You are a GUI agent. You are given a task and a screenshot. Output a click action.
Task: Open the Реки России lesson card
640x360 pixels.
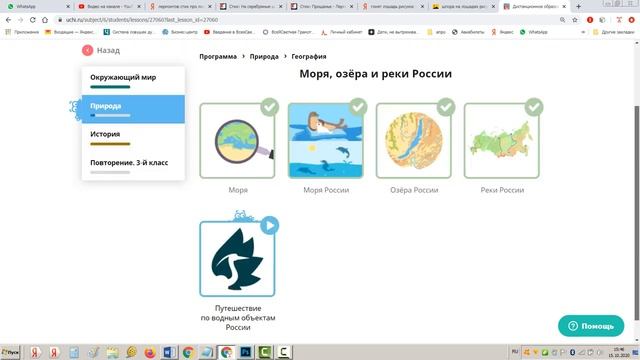(502, 140)
